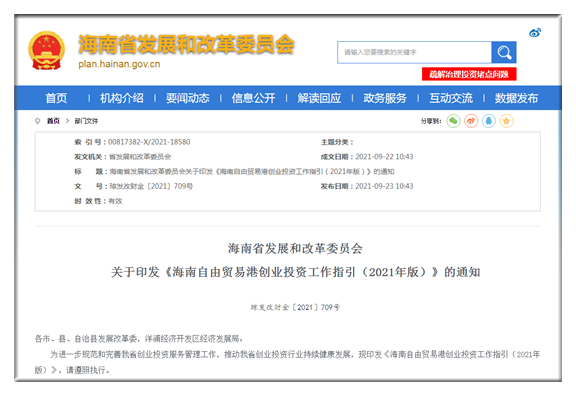Click the 标题 row title text
The image size is (576, 396).
point(252,172)
